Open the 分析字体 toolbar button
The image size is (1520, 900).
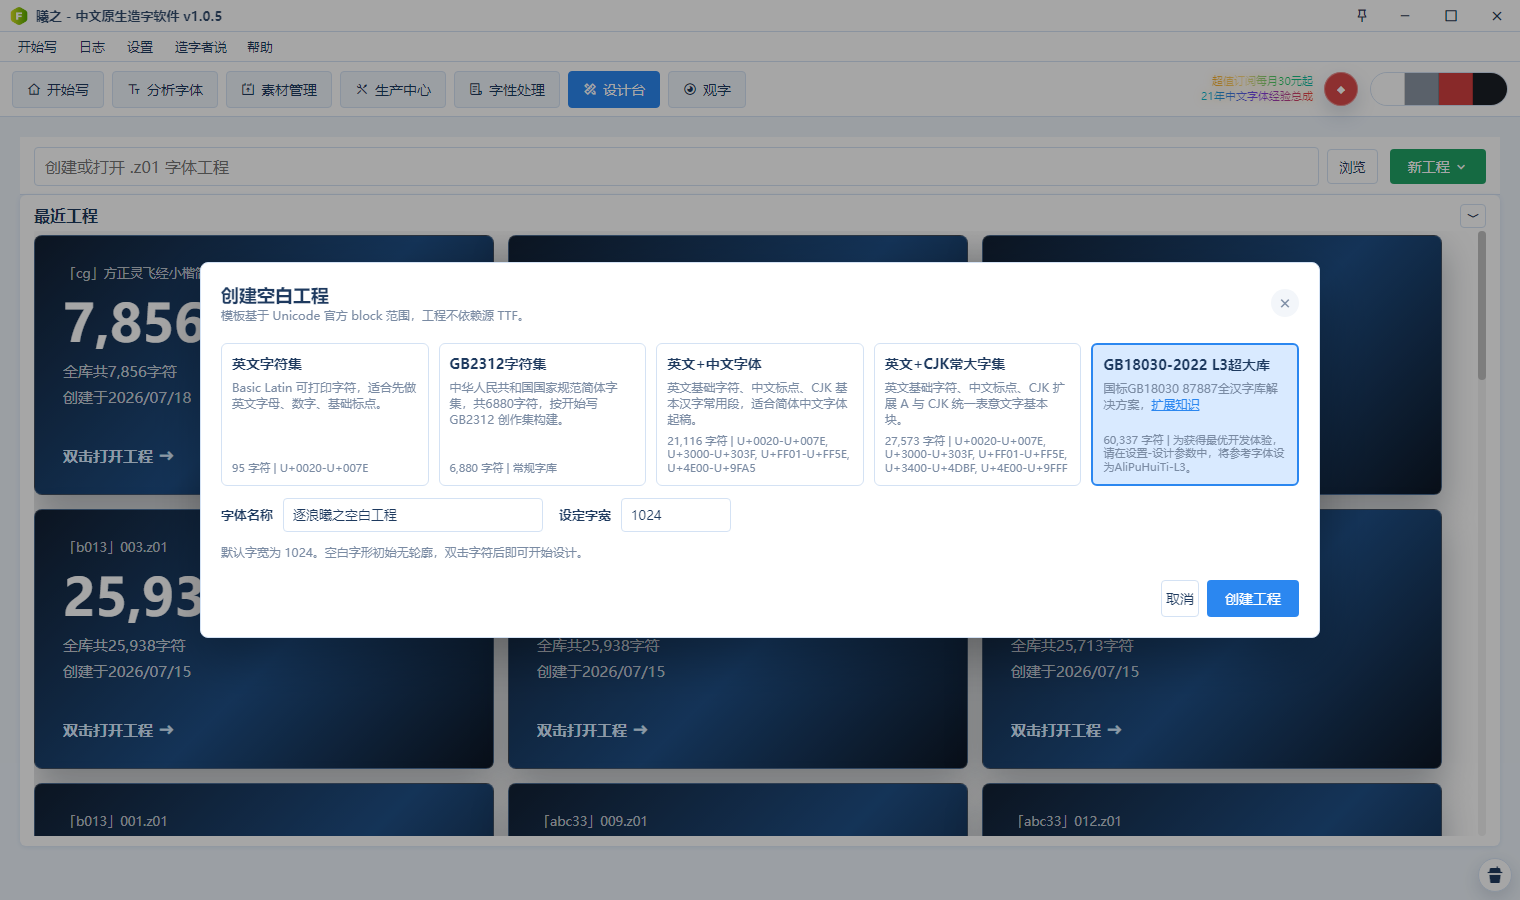tap(165, 89)
